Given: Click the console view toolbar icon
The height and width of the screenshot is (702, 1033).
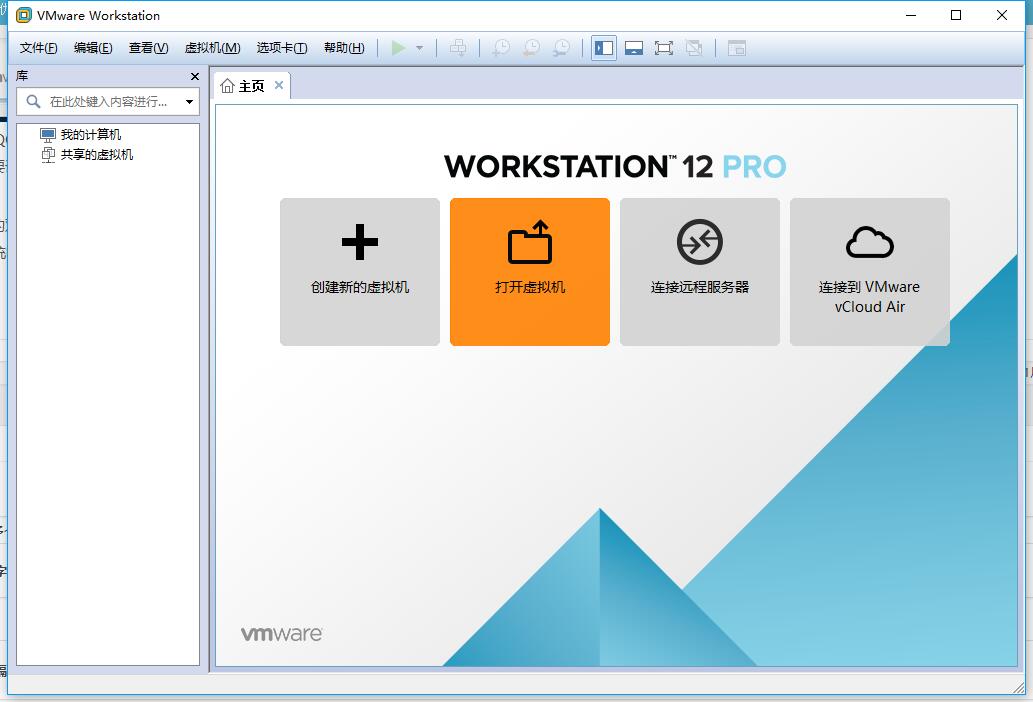Looking at the screenshot, I should 737,48.
